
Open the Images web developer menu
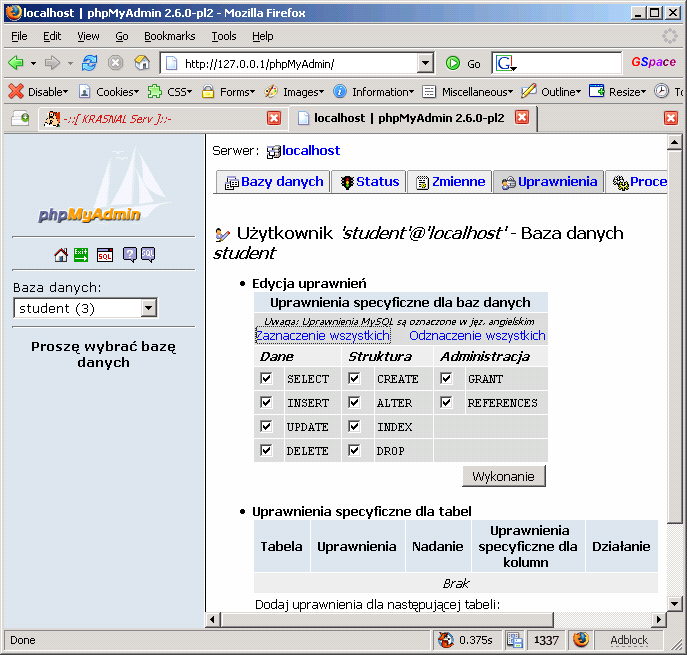tap(294, 92)
